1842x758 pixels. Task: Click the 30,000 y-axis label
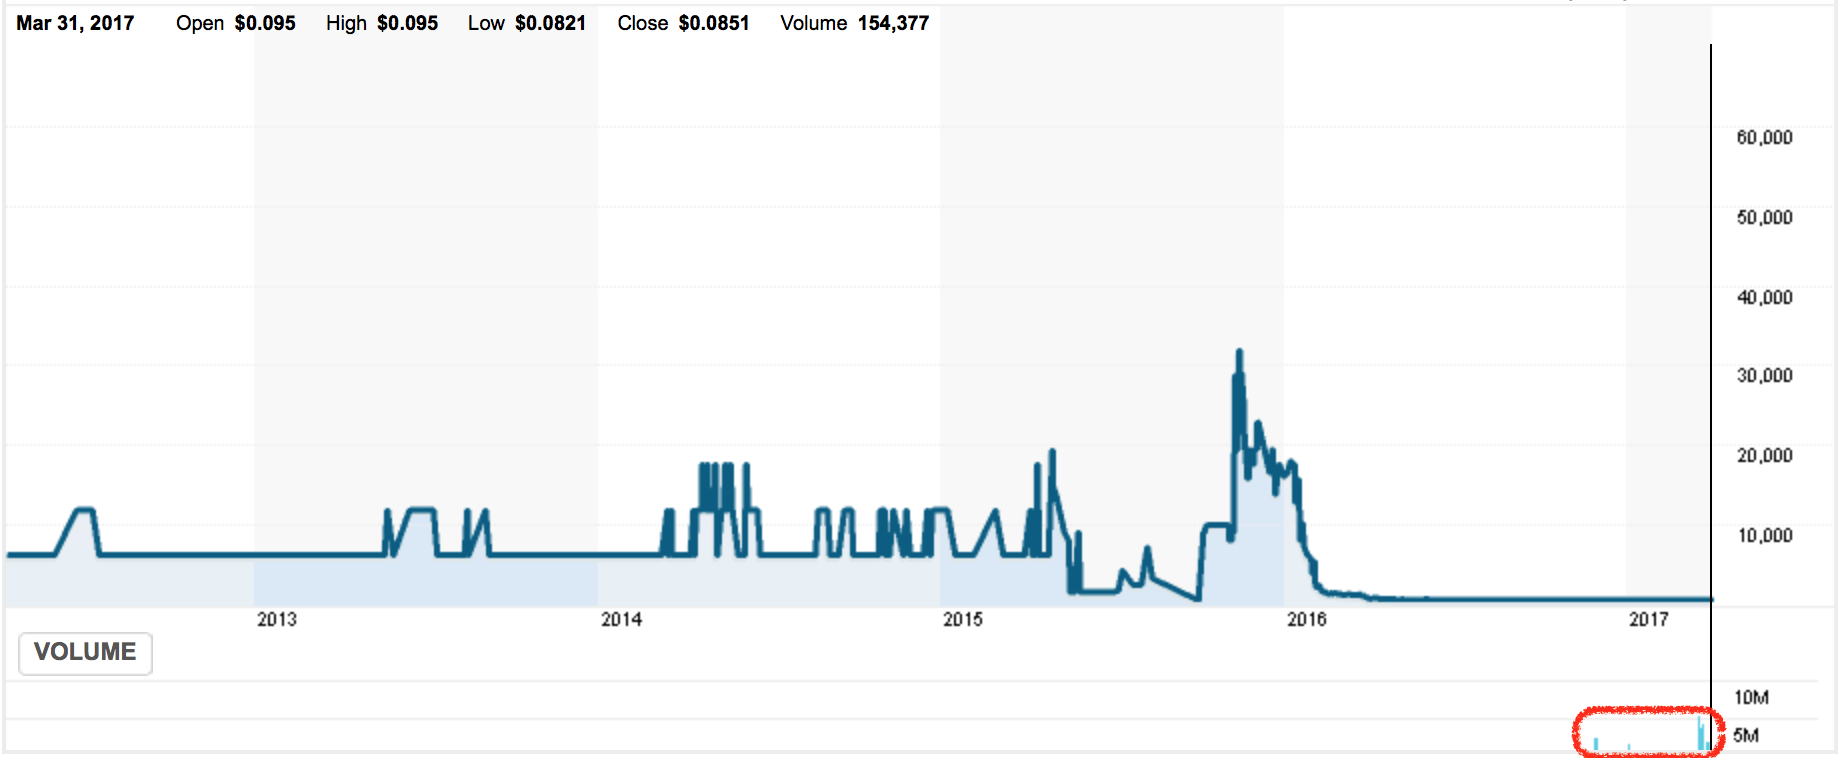pos(1765,375)
